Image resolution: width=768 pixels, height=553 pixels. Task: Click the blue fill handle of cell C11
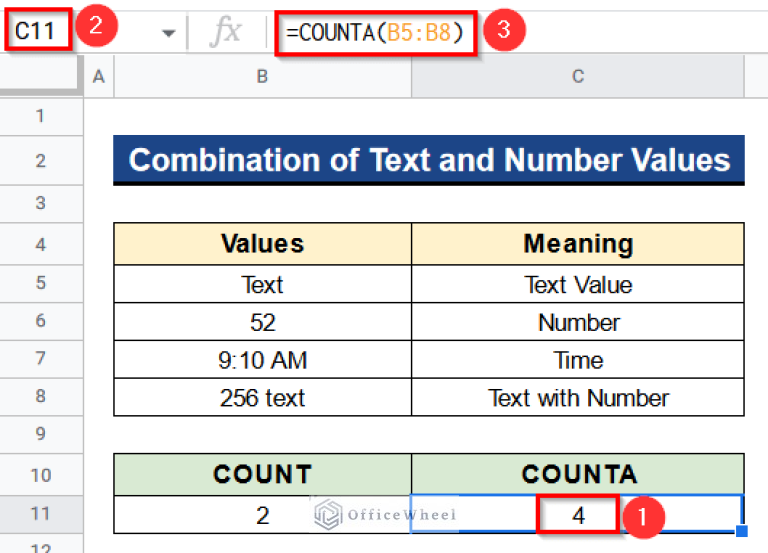(x=741, y=532)
